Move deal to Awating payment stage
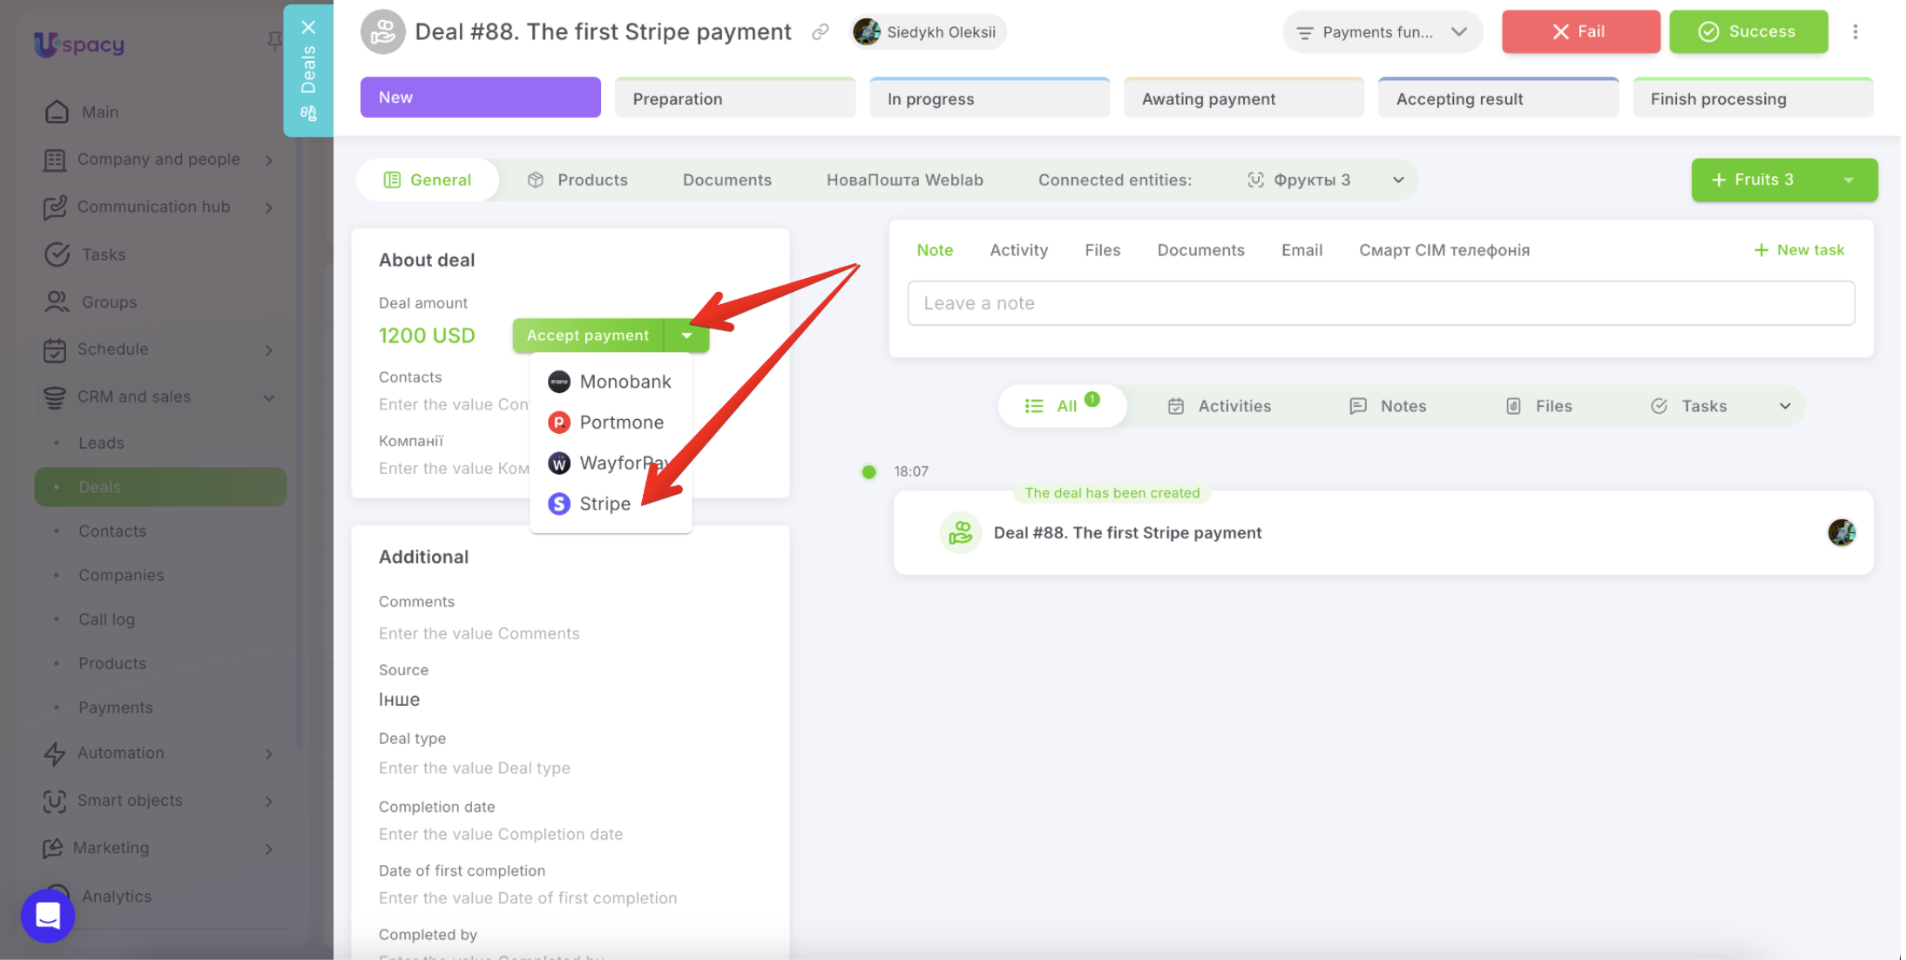 [x=1244, y=99]
